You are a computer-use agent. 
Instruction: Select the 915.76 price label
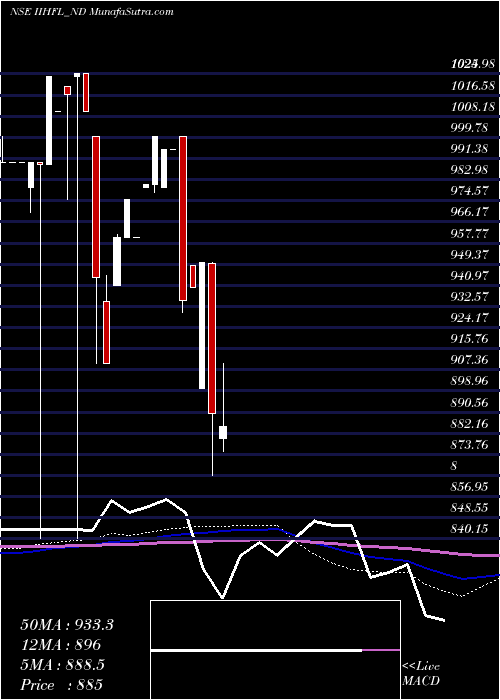[x=469, y=339]
